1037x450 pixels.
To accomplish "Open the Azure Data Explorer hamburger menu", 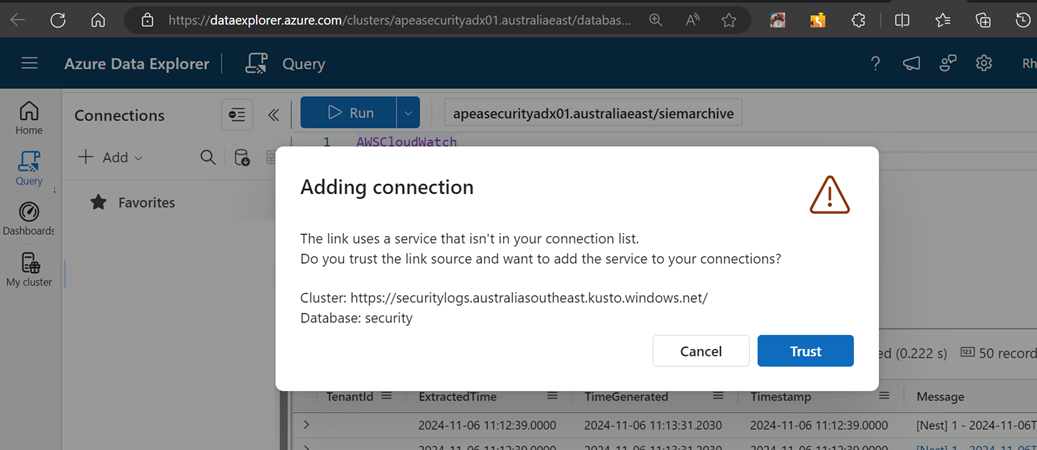I will [x=30, y=64].
